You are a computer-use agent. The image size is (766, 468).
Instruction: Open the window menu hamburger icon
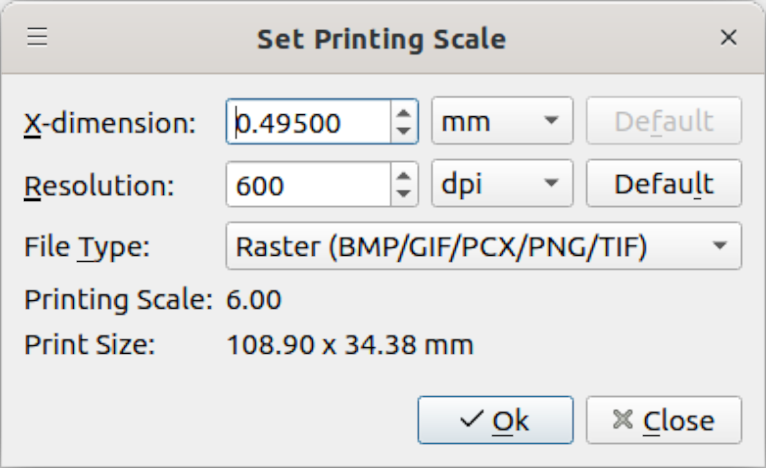[x=37, y=38]
